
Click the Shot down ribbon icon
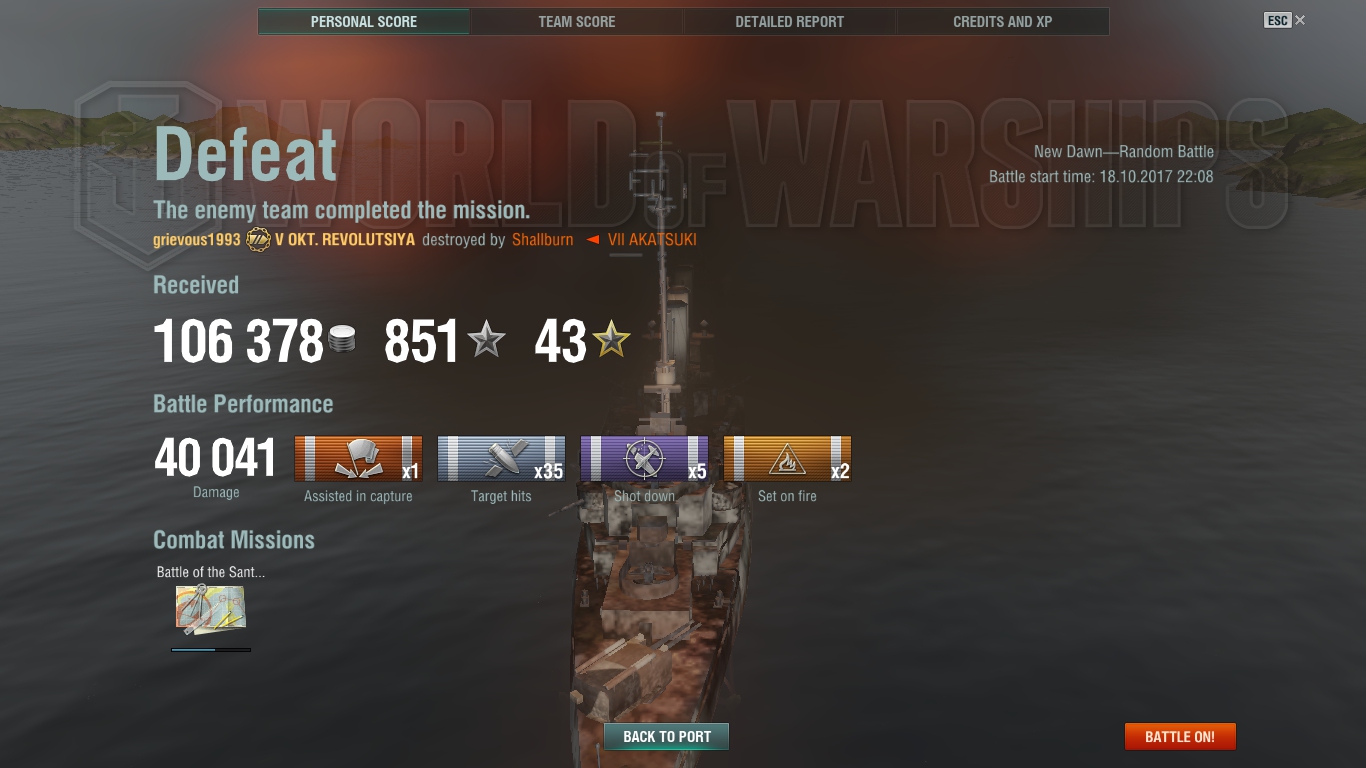(644, 459)
